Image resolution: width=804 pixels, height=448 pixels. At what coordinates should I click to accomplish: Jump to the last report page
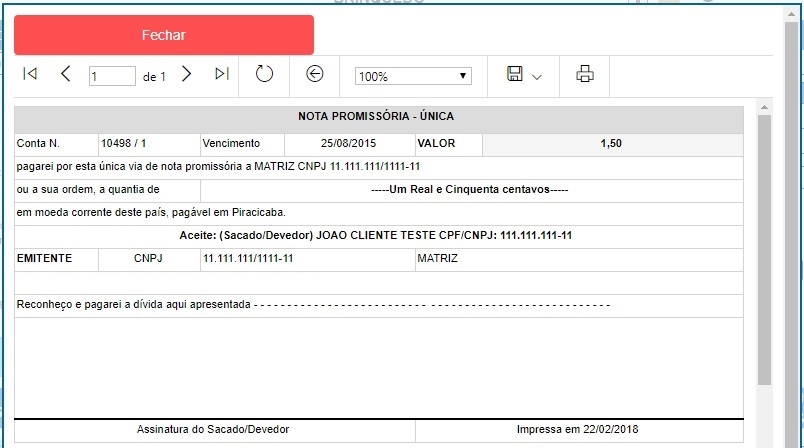point(222,74)
